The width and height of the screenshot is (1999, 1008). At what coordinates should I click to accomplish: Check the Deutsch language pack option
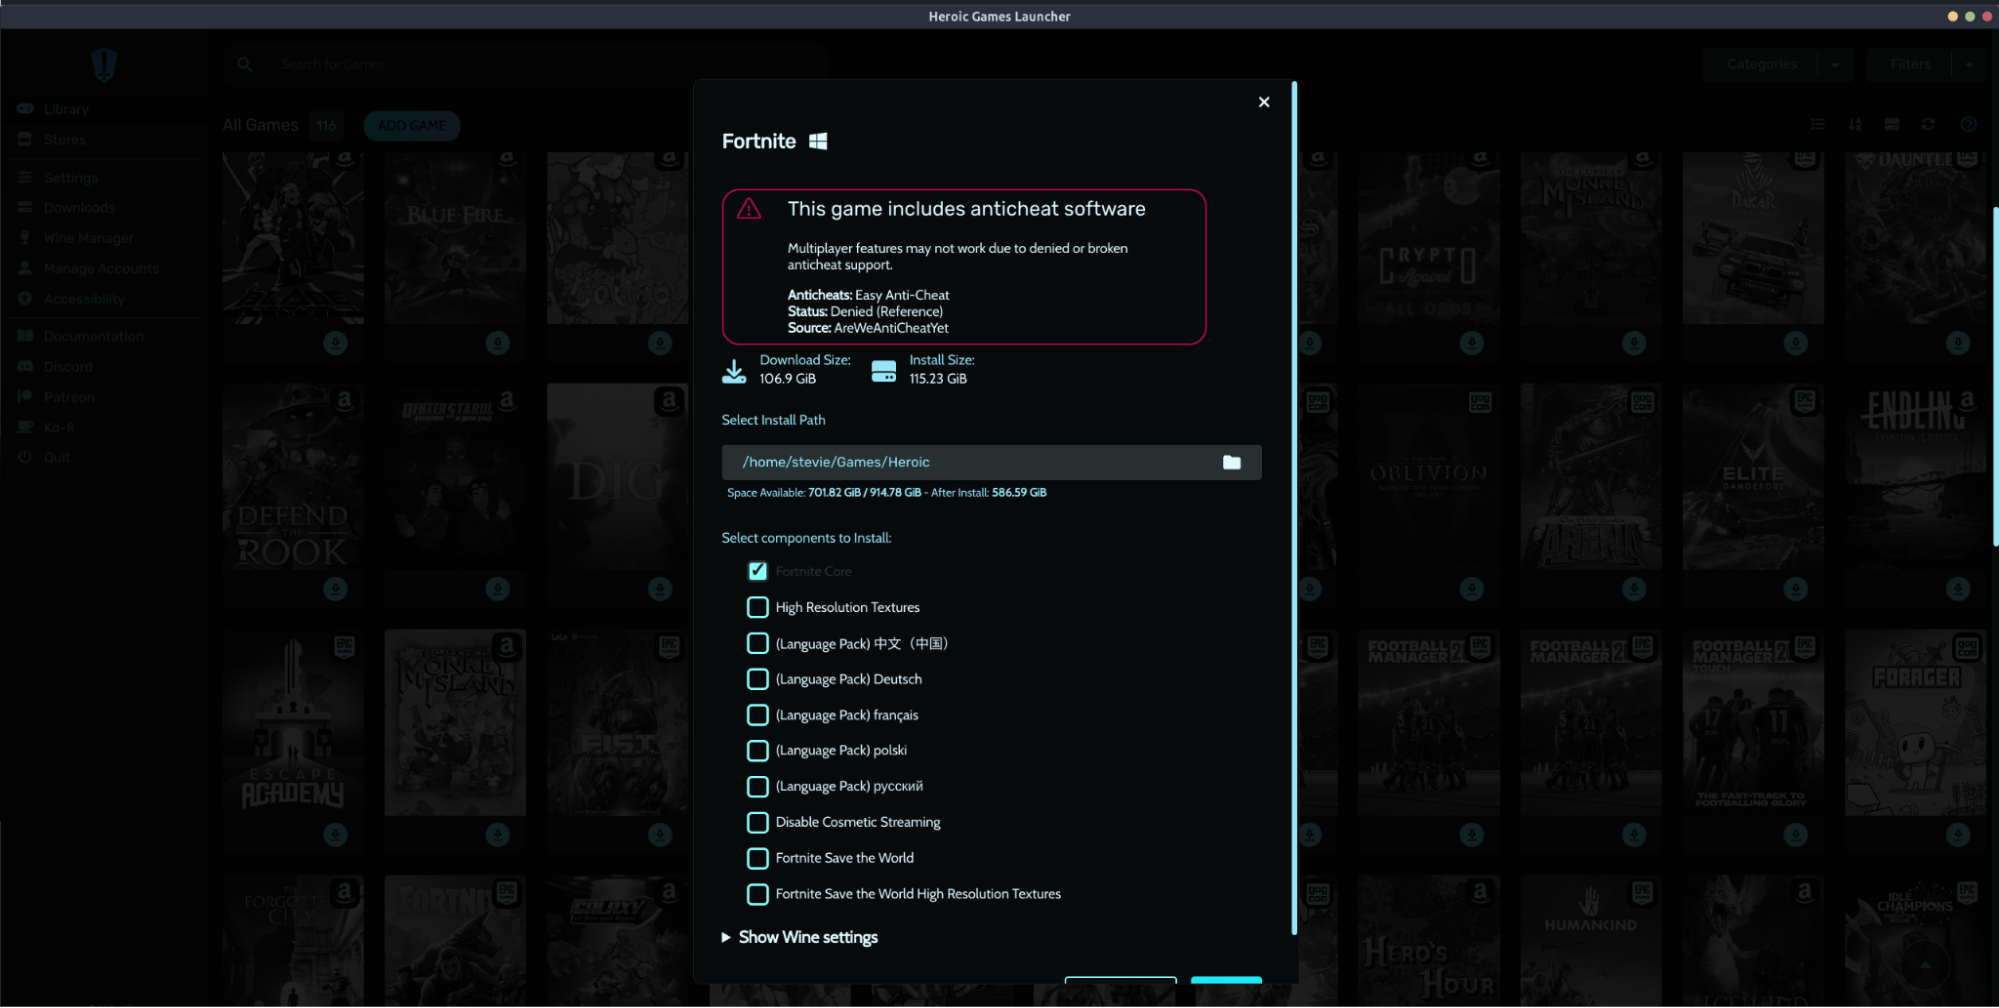[758, 679]
